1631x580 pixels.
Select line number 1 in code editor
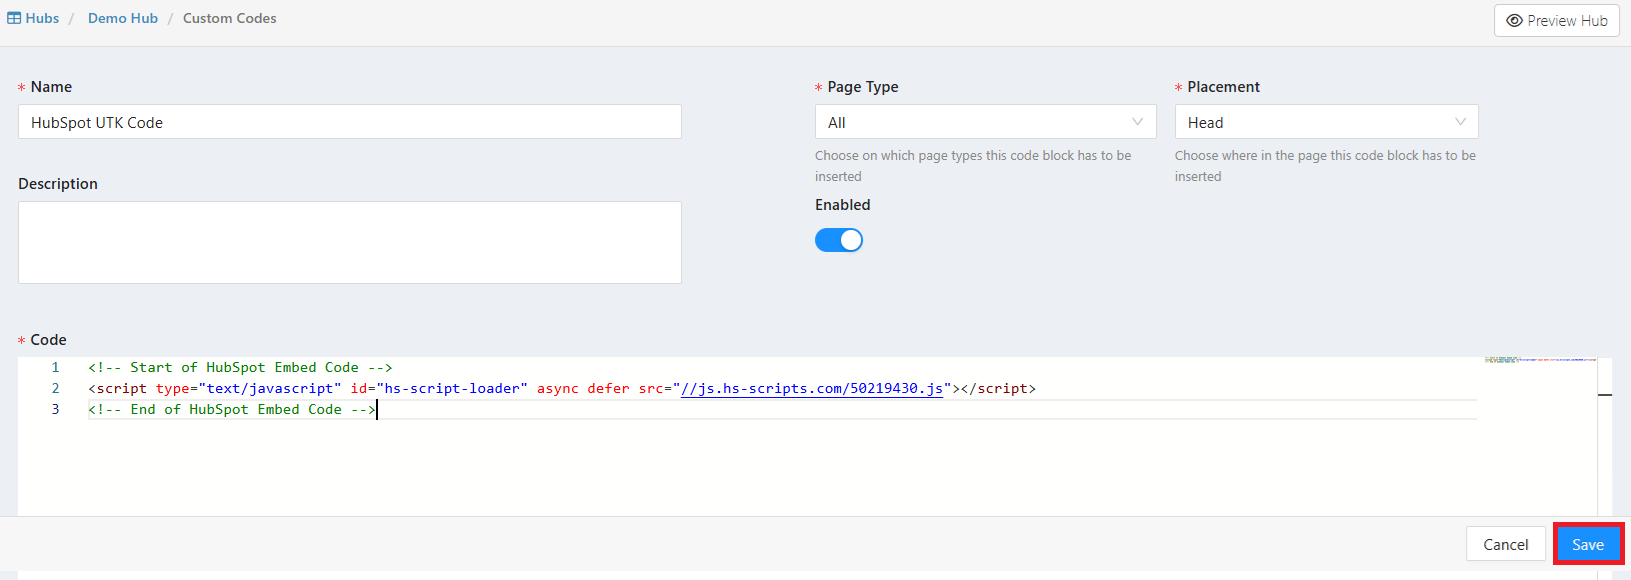[55, 367]
